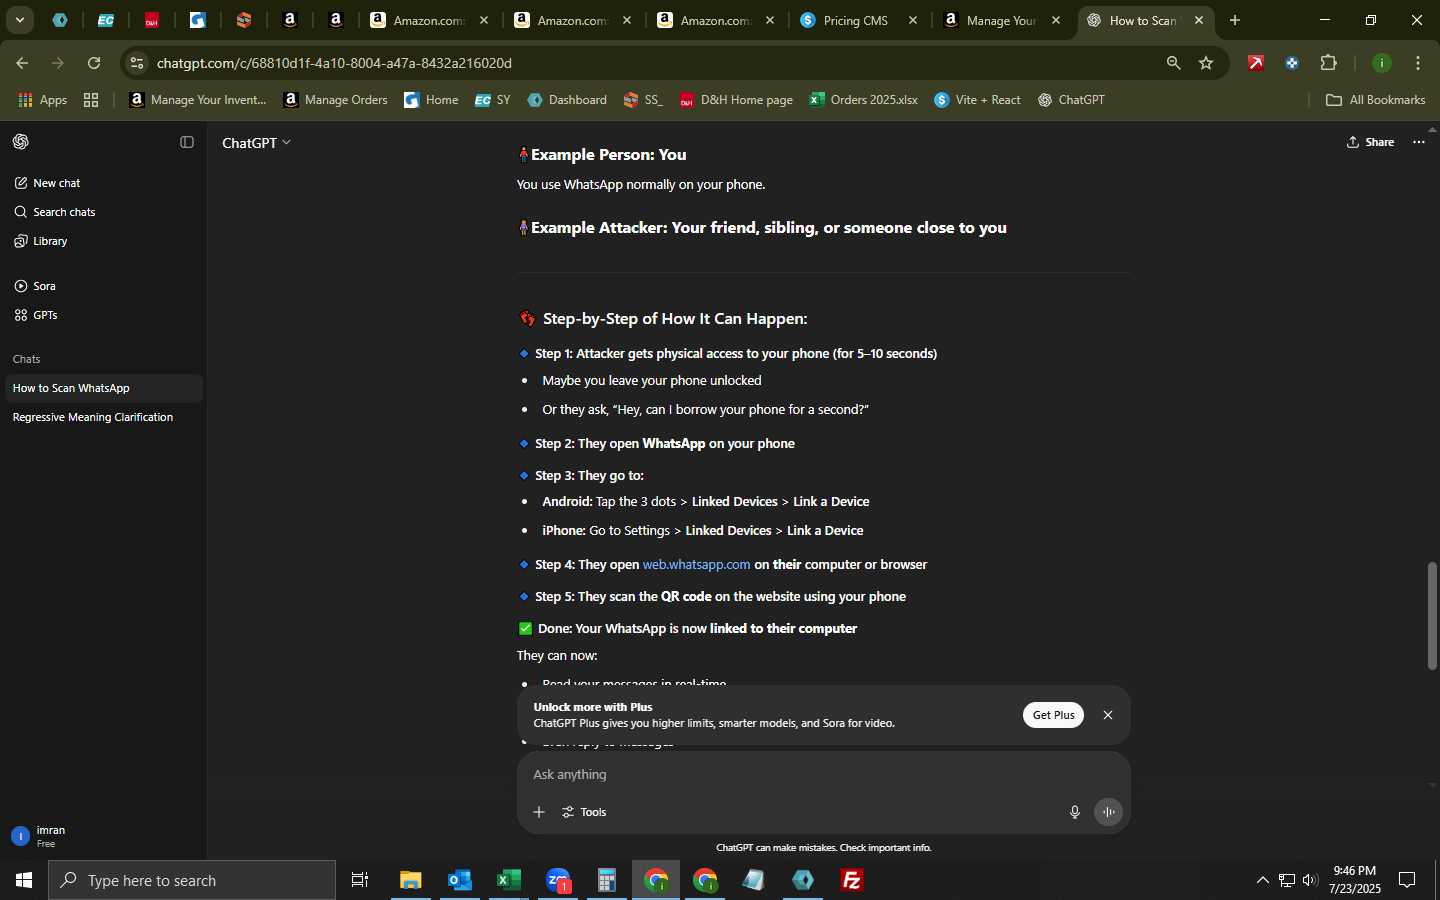Open the Apps bookmark shortcut
Screen dimensions: 1440x900
pyautogui.click(x=42, y=100)
